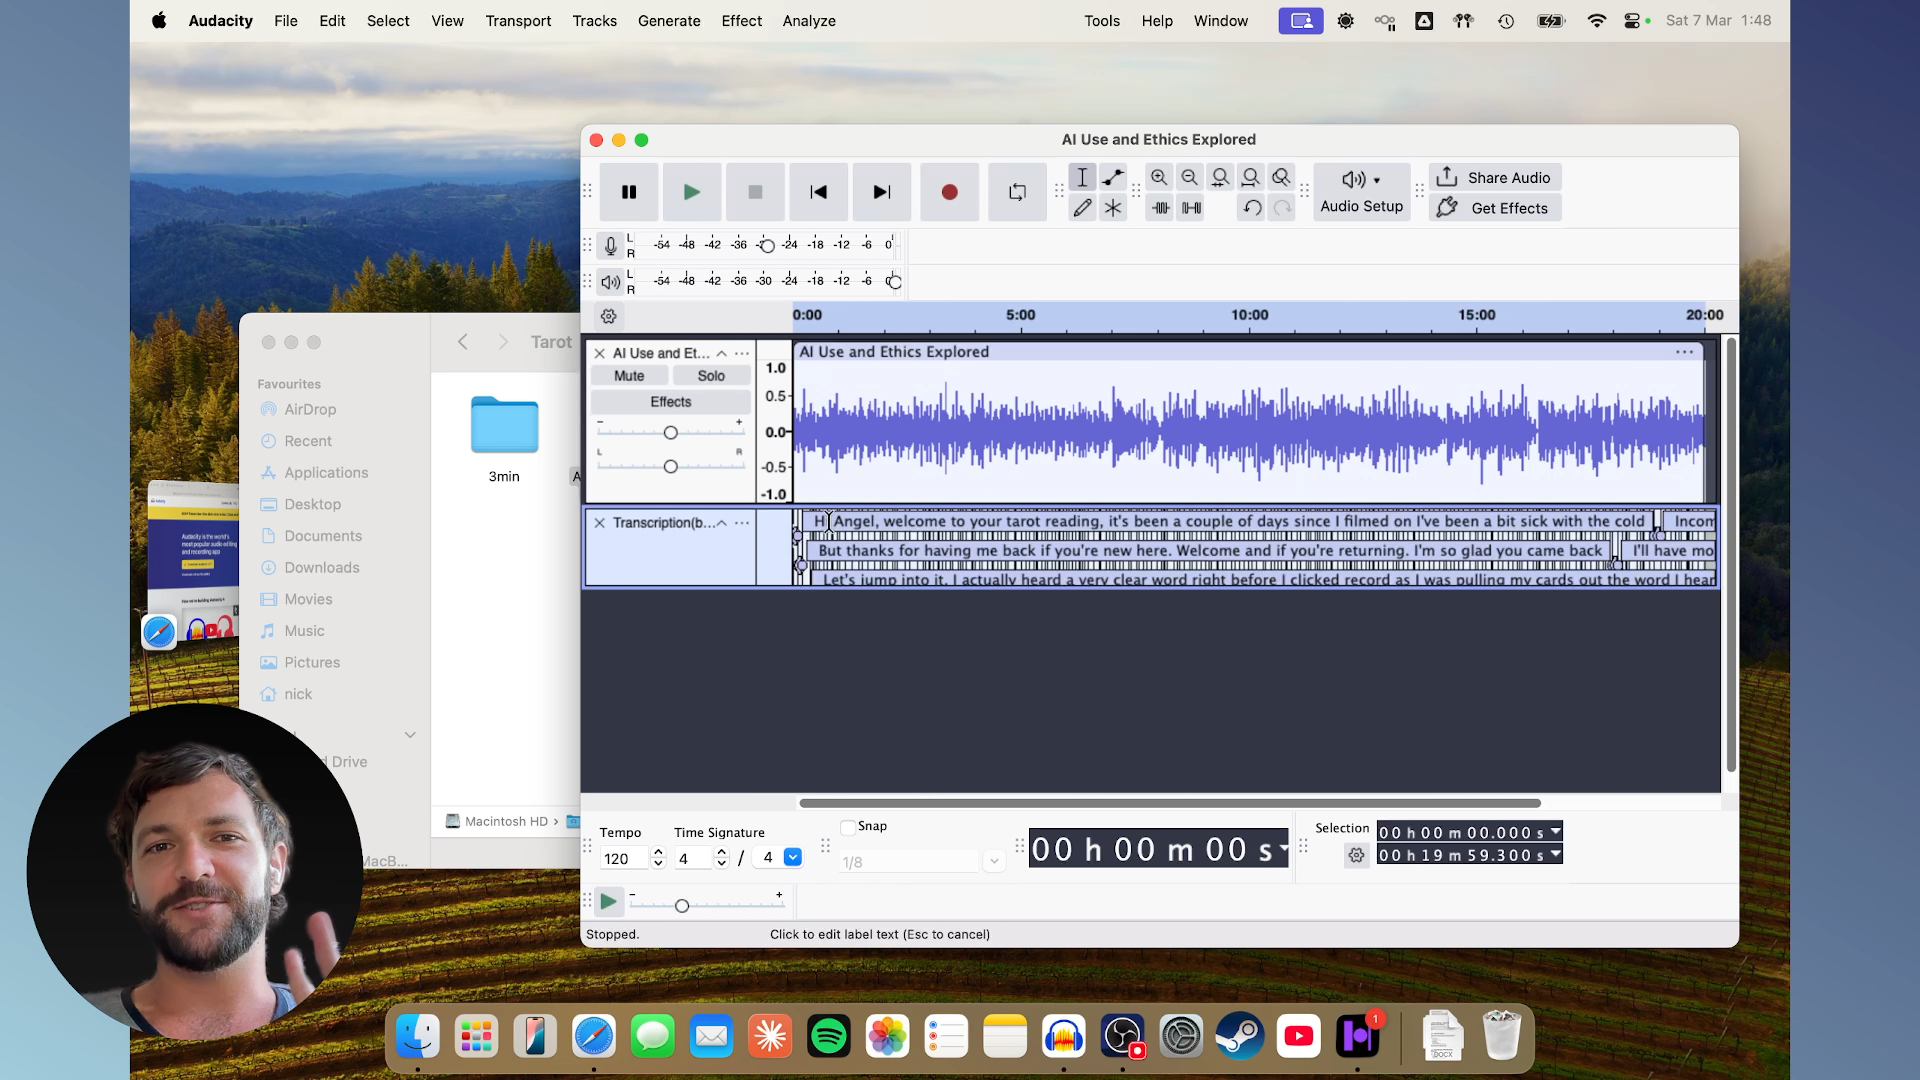Mute the AI Use and Ethics track

[629, 376]
